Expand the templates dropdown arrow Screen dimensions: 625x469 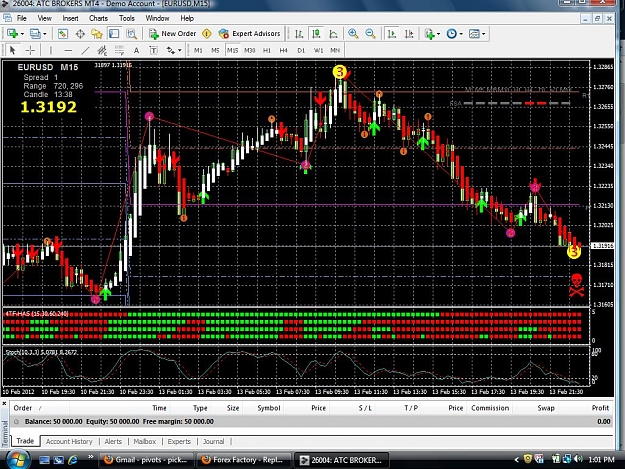483,34
